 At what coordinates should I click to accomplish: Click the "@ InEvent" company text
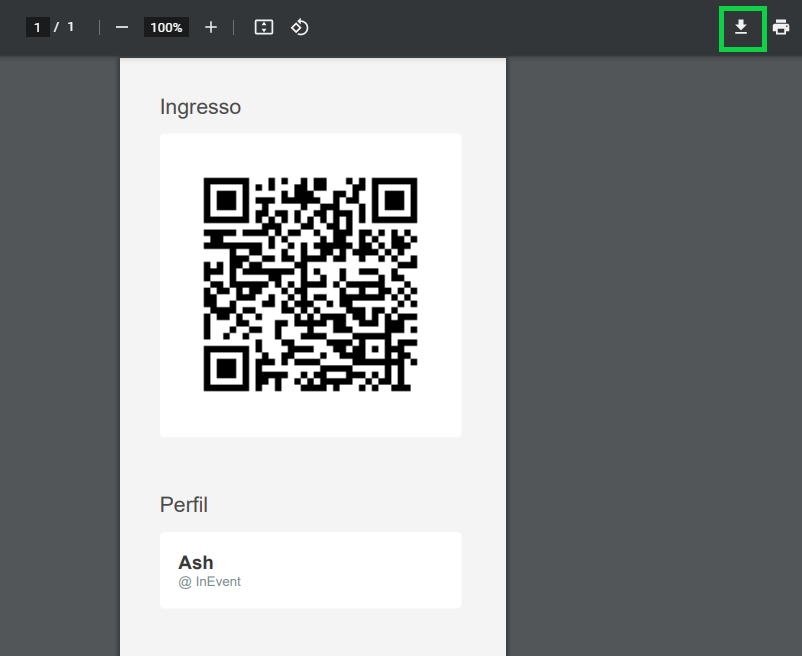click(209, 582)
